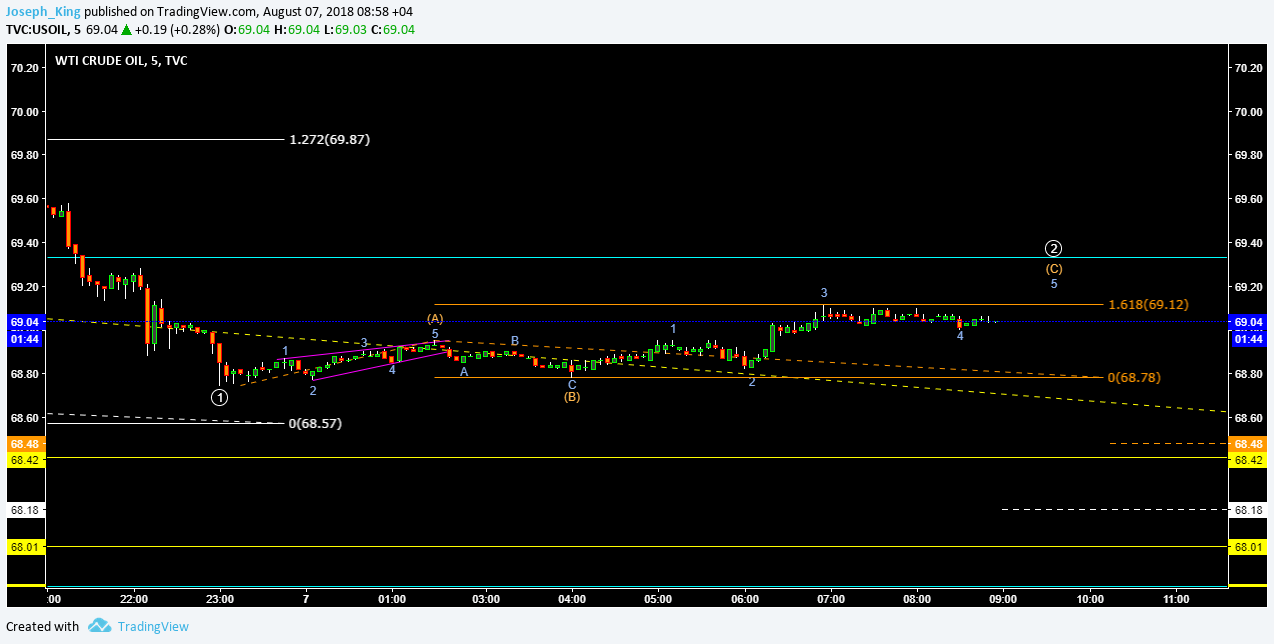Click the orange (B) wave label
Viewport: 1274px width, 644px height.
click(x=572, y=397)
